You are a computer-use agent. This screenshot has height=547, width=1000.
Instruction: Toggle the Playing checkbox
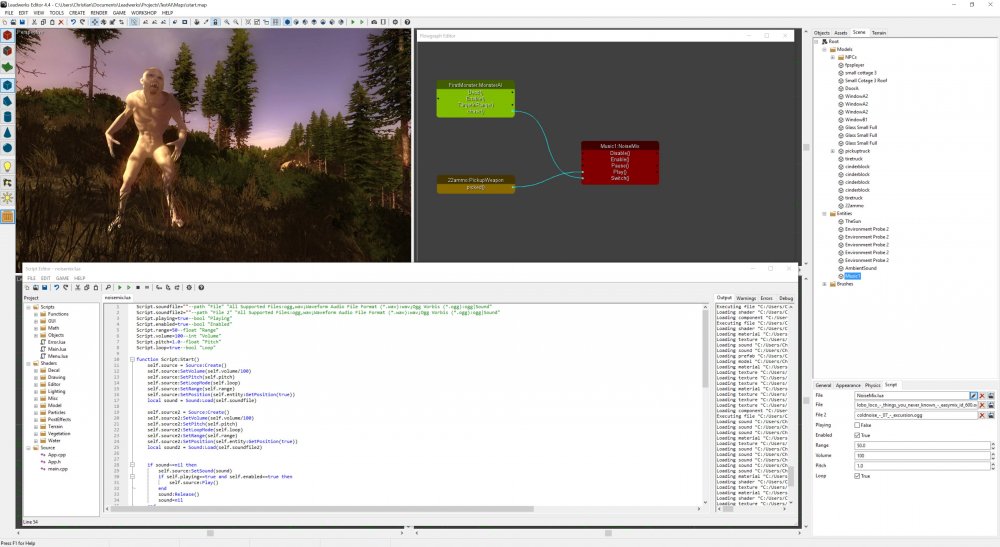pyautogui.click(x=856, y=425)
